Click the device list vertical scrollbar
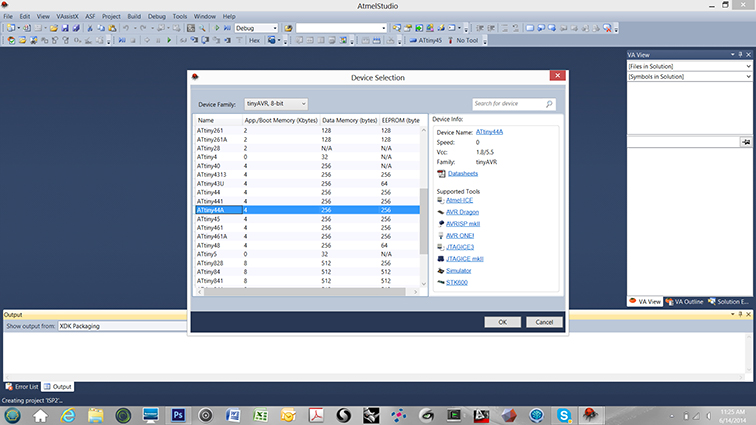This screenshot has width=756, height=425. tap(424, 221)
